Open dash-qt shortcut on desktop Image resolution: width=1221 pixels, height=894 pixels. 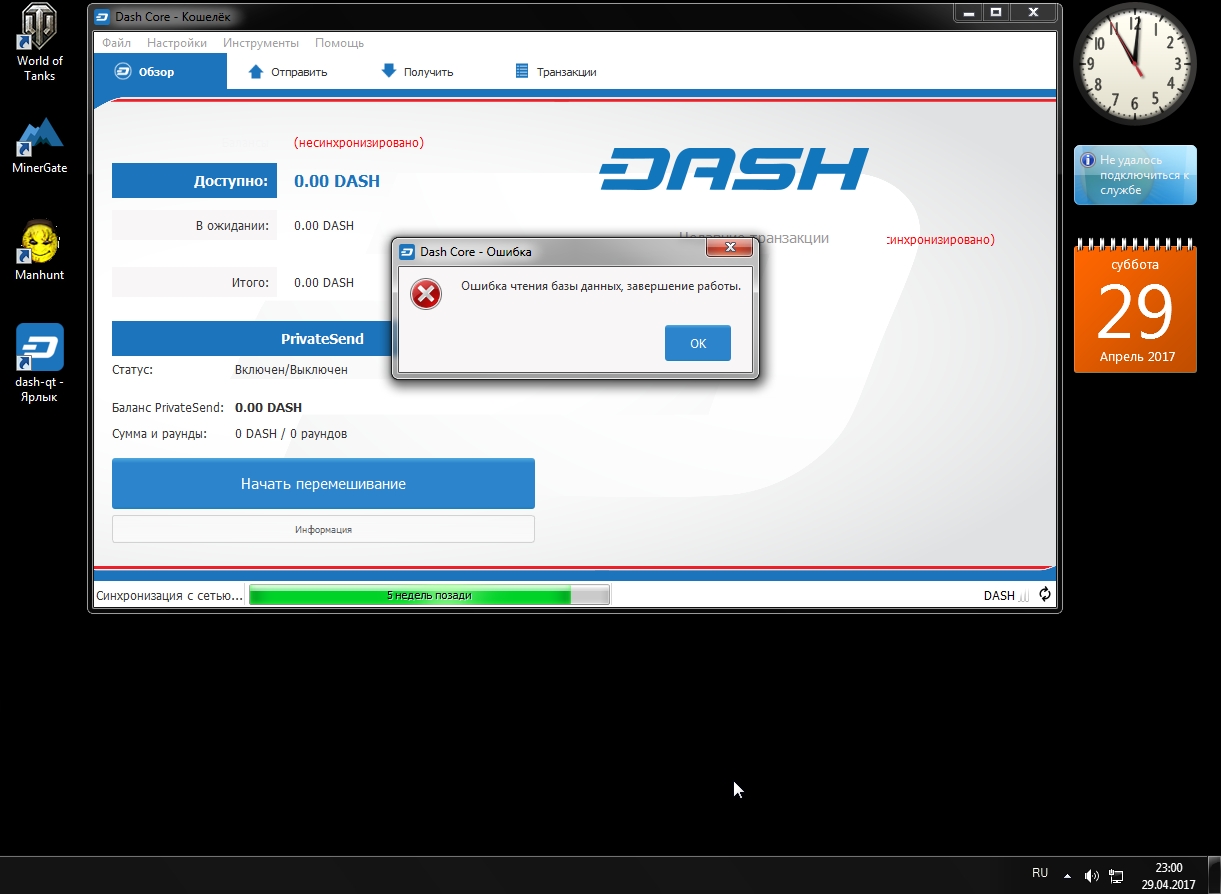click(x=39, y=363)
